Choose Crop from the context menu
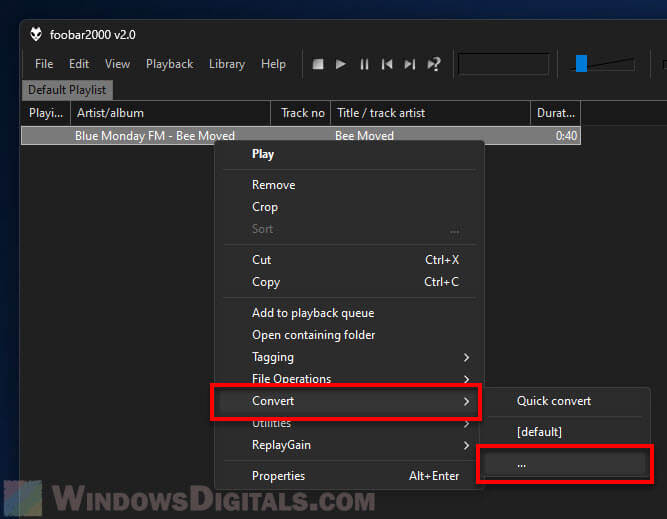Image resolution: width=667 pixels, height=519 pixels. 349,207
